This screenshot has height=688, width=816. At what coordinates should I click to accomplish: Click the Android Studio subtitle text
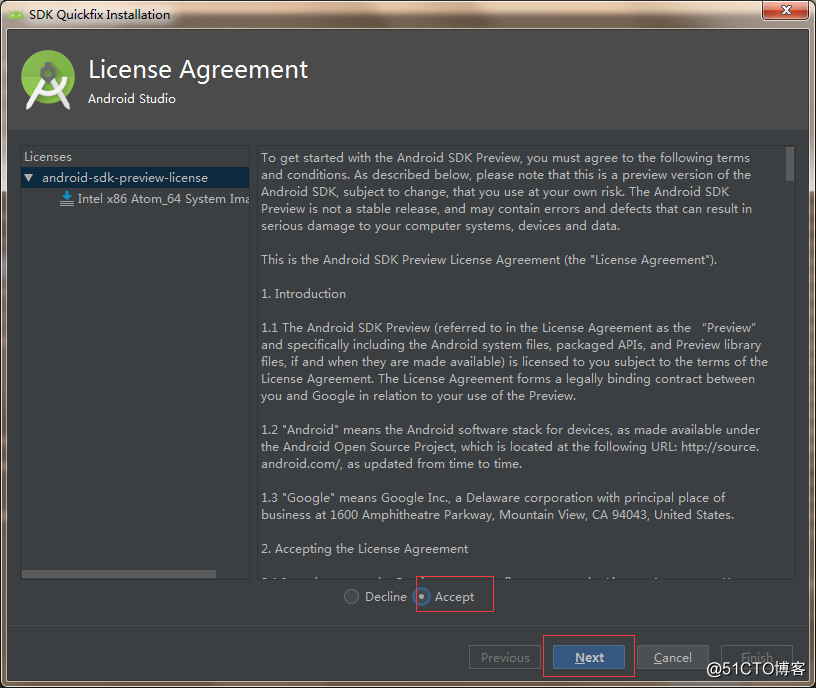[x=132, y=98]
